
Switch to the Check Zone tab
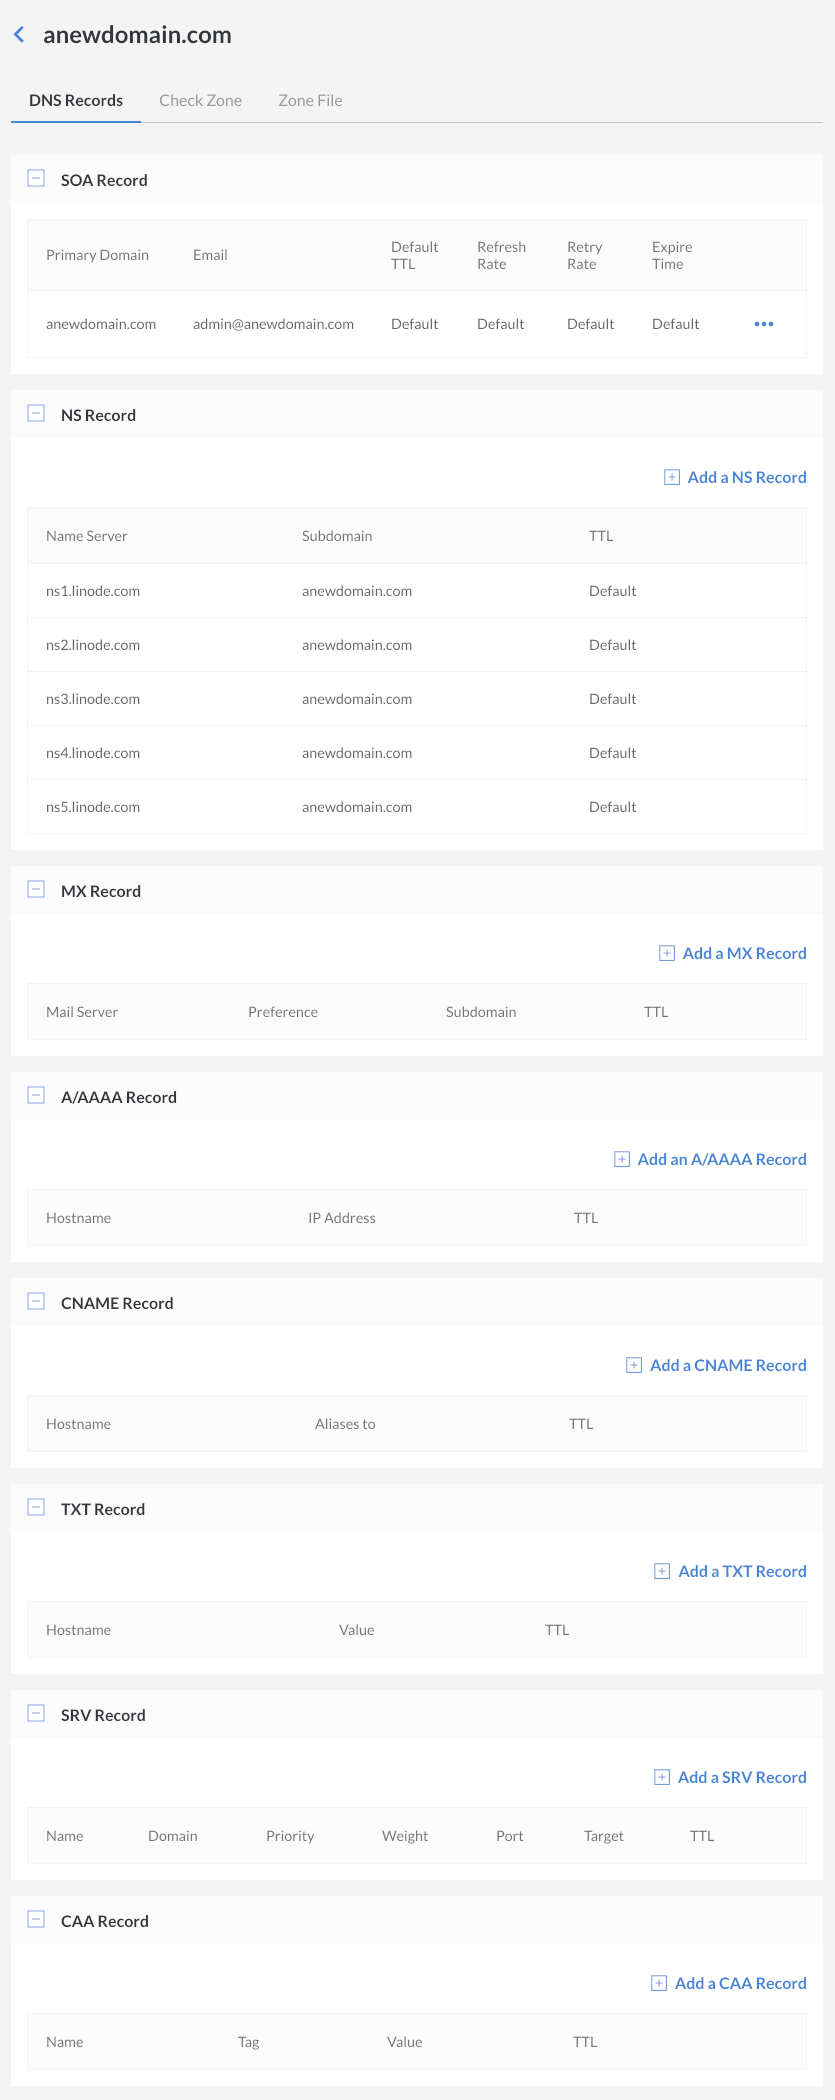point(200,100)
